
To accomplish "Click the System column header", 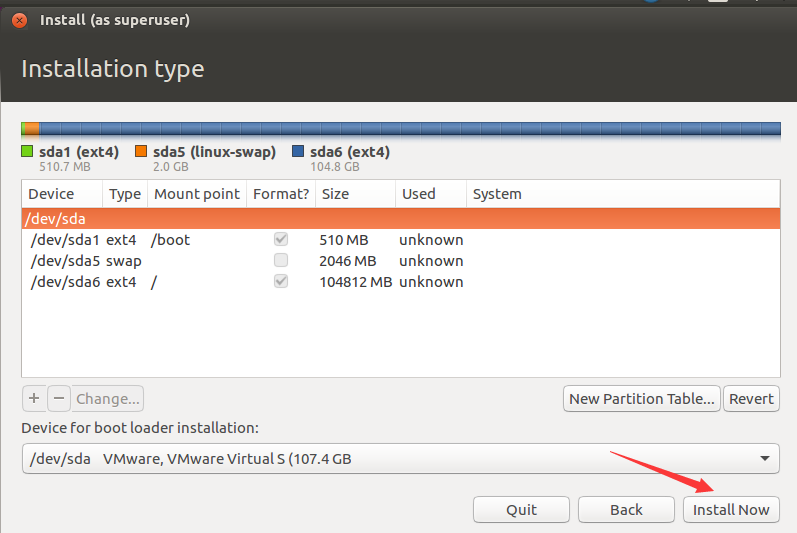I will [623, 194].
